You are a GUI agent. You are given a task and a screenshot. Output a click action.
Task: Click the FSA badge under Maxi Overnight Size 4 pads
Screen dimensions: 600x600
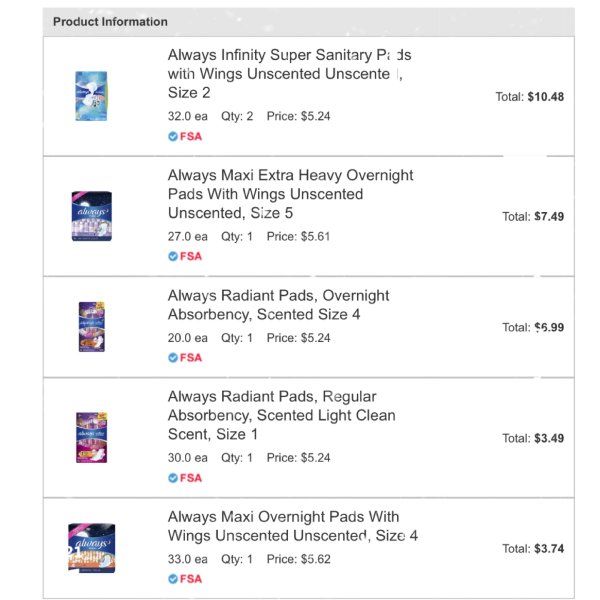[185, 579]
